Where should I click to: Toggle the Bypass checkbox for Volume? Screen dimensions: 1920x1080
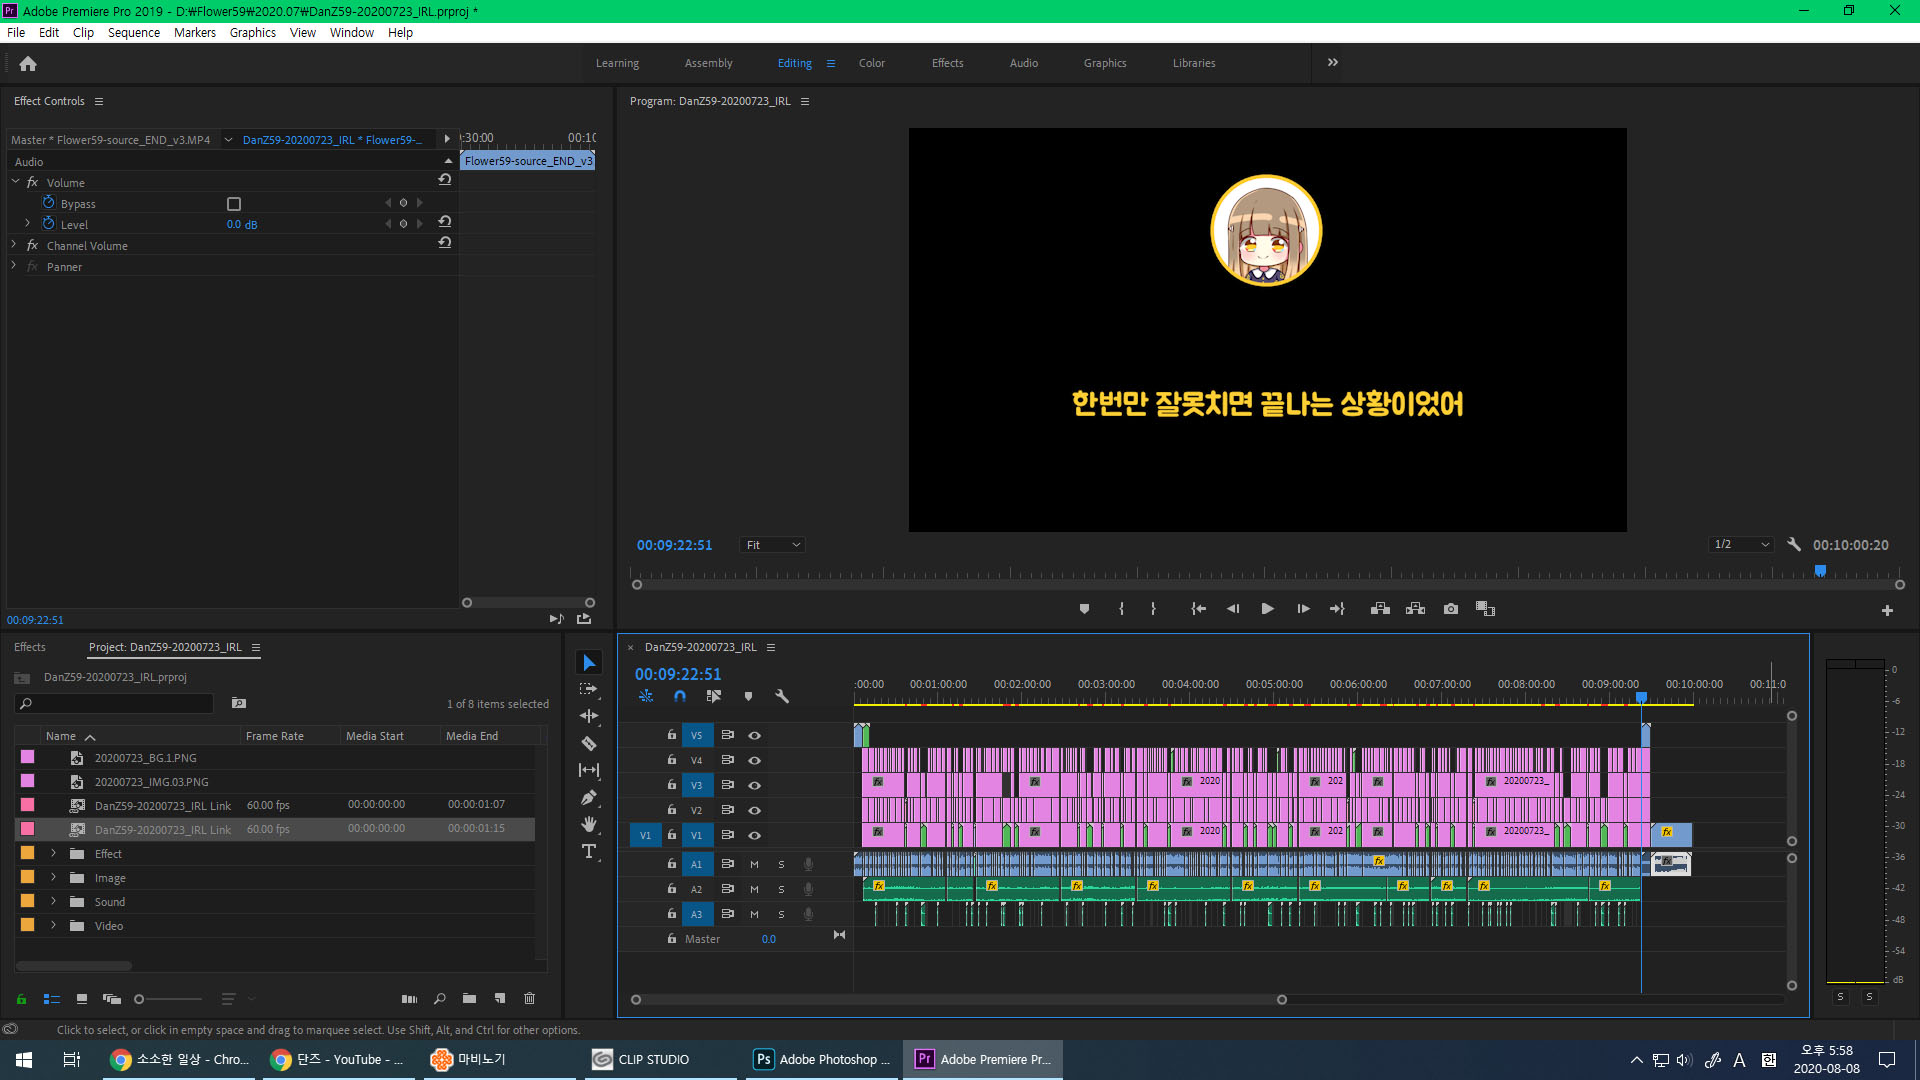[x=234, y=204]
